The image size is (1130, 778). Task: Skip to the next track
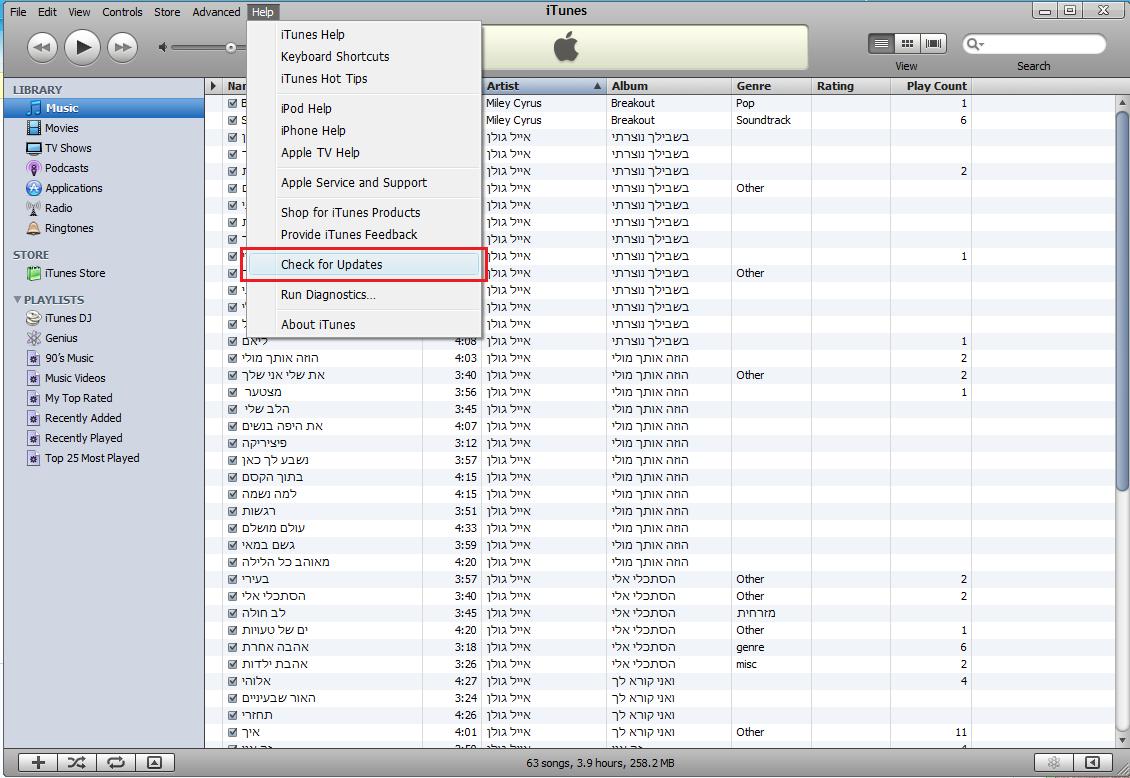click(x=122, y=47)
